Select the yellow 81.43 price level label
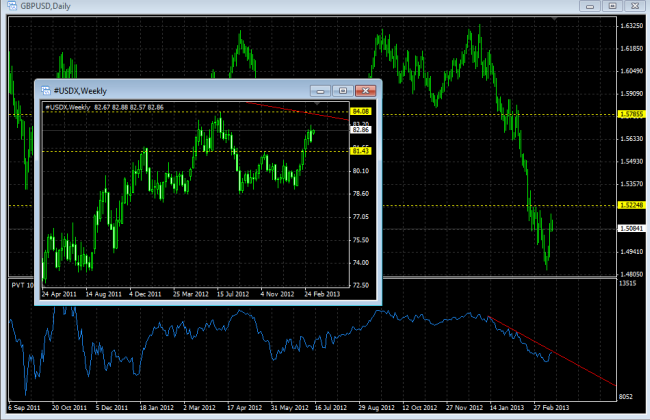 pyautogui.click(x=361, y=151)
